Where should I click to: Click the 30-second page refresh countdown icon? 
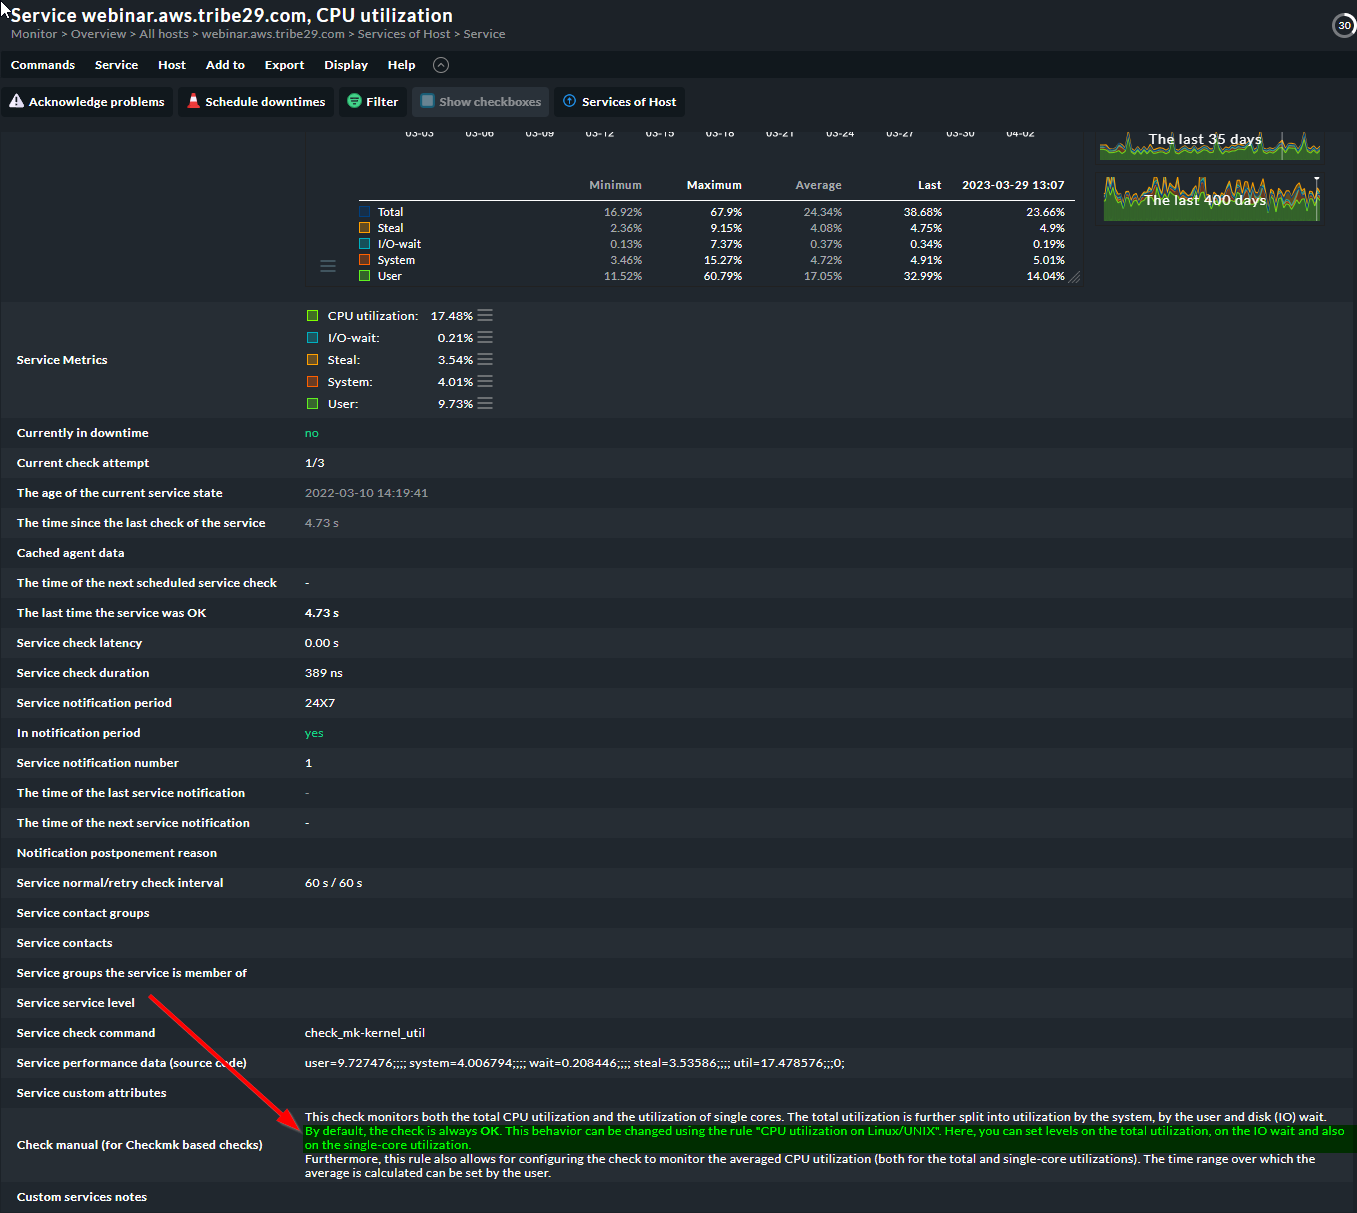pos(1343,26)
